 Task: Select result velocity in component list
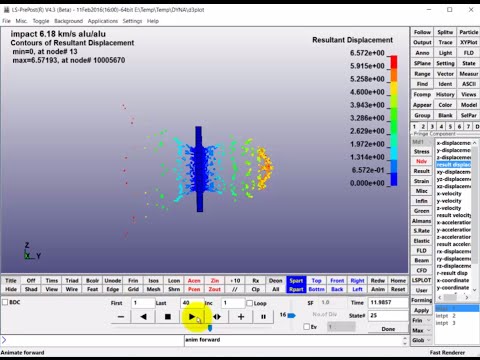pos(454,215)
